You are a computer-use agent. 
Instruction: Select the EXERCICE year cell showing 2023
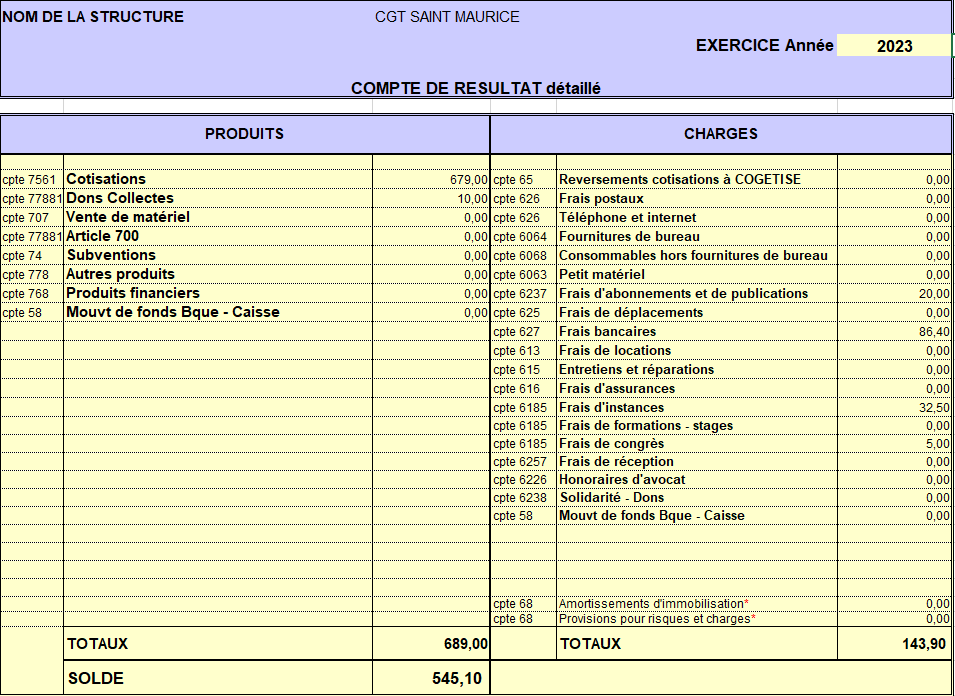893,46
